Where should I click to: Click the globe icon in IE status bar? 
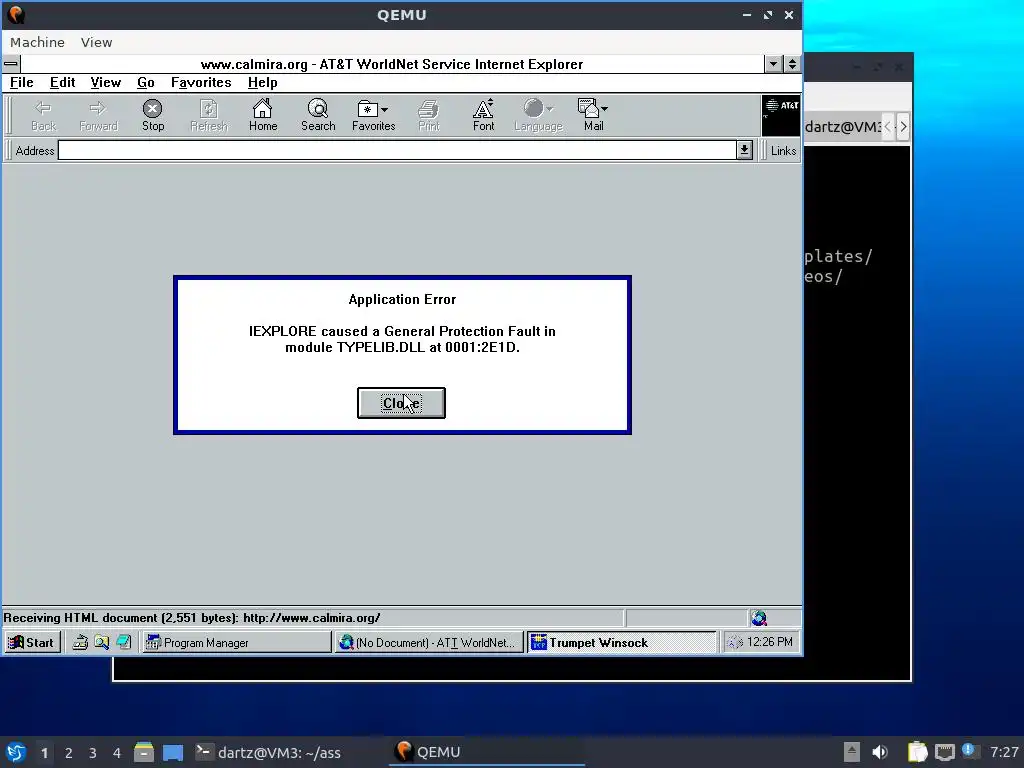point(759,618)
